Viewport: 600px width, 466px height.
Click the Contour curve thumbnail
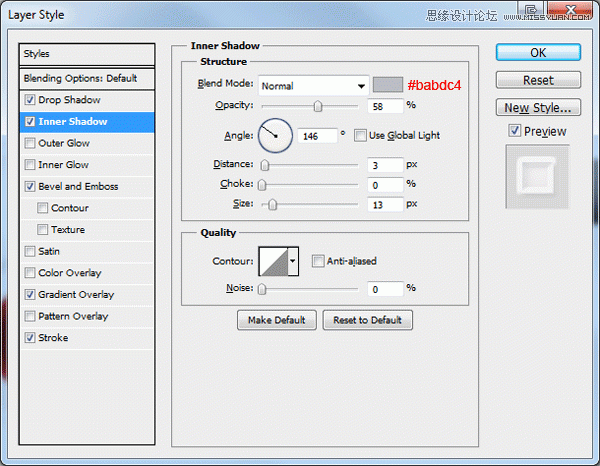274,261
